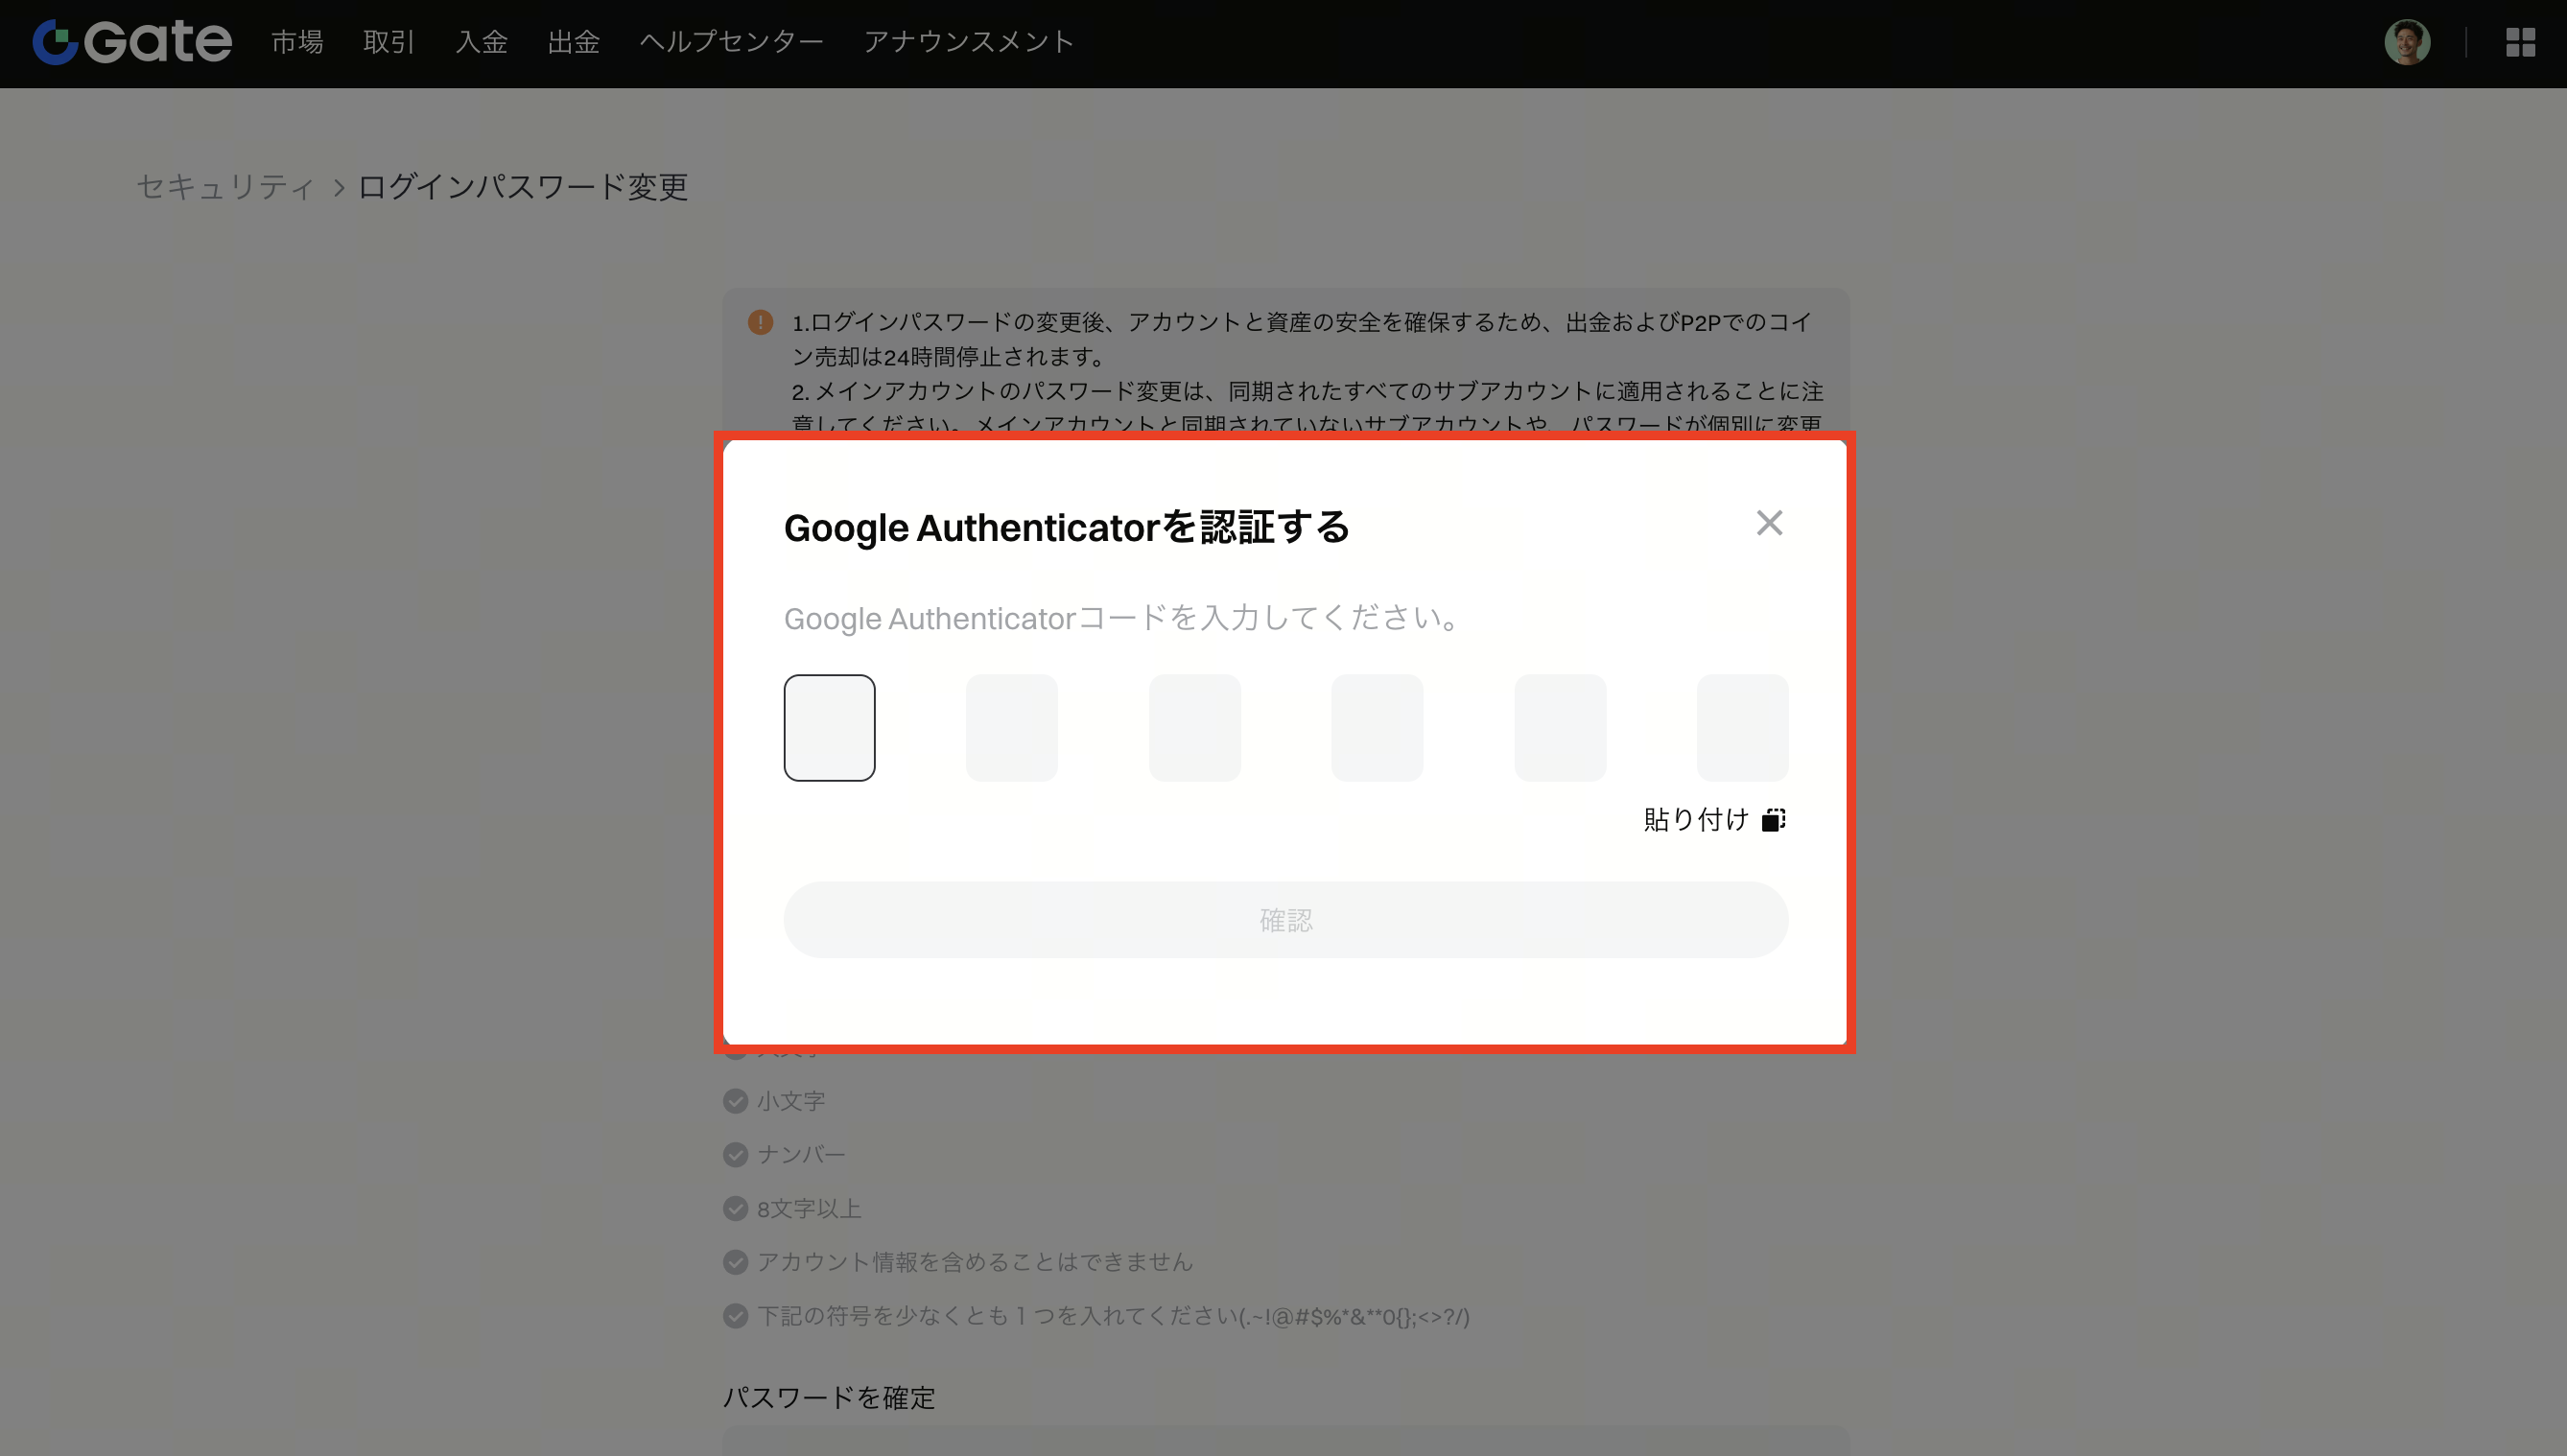Viewport: 2567px width, 1456px height.
Task: Click the Gate logo
Action: pos(132,42)
